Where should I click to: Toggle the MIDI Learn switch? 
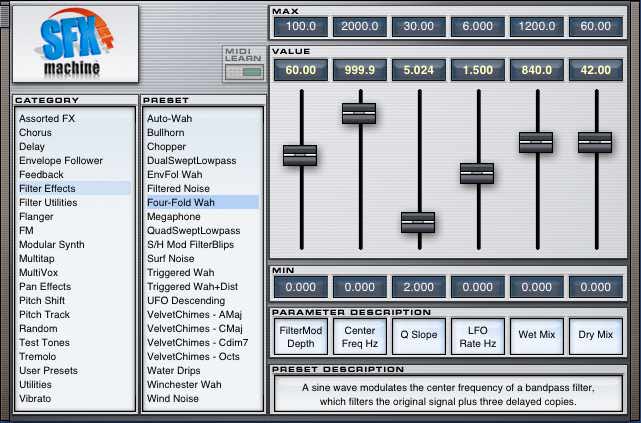(244, 72)
